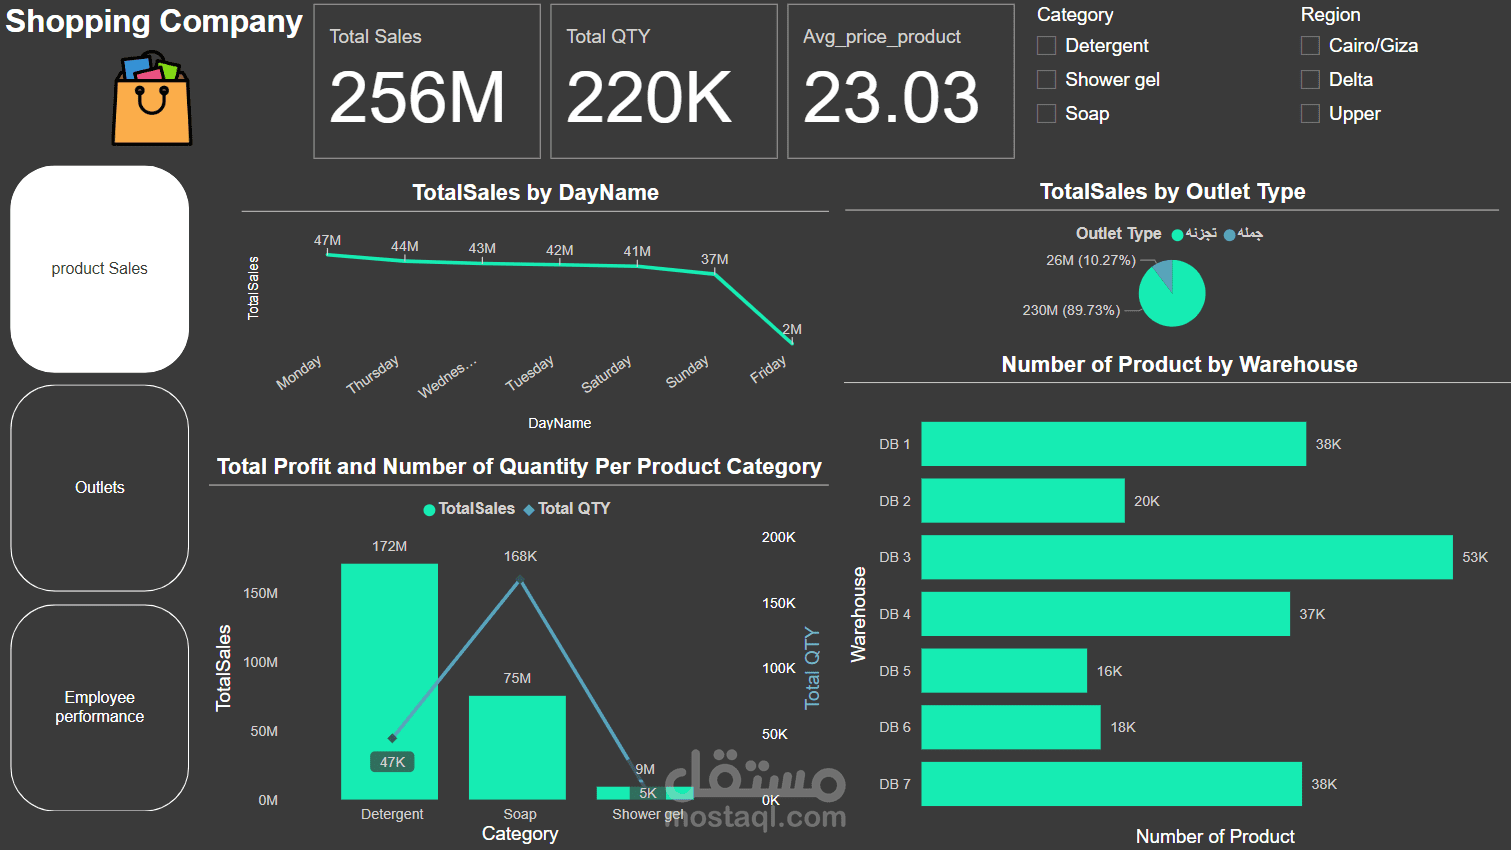Go to the Outlets page button
Image resolution: width=1511 pixels, height=850 pixels.
click(x=99, y=488)
